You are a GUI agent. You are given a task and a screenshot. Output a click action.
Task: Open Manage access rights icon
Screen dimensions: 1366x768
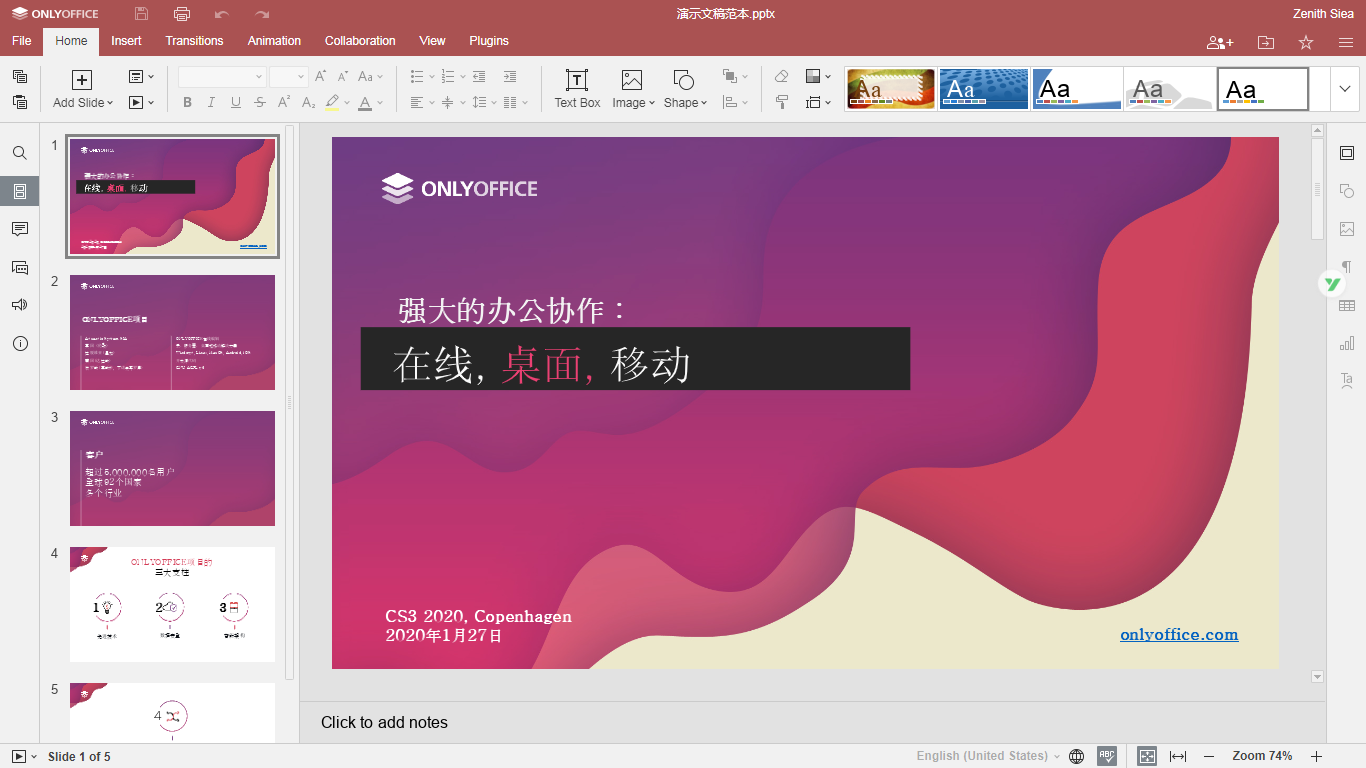click(x=1220, y=42)
